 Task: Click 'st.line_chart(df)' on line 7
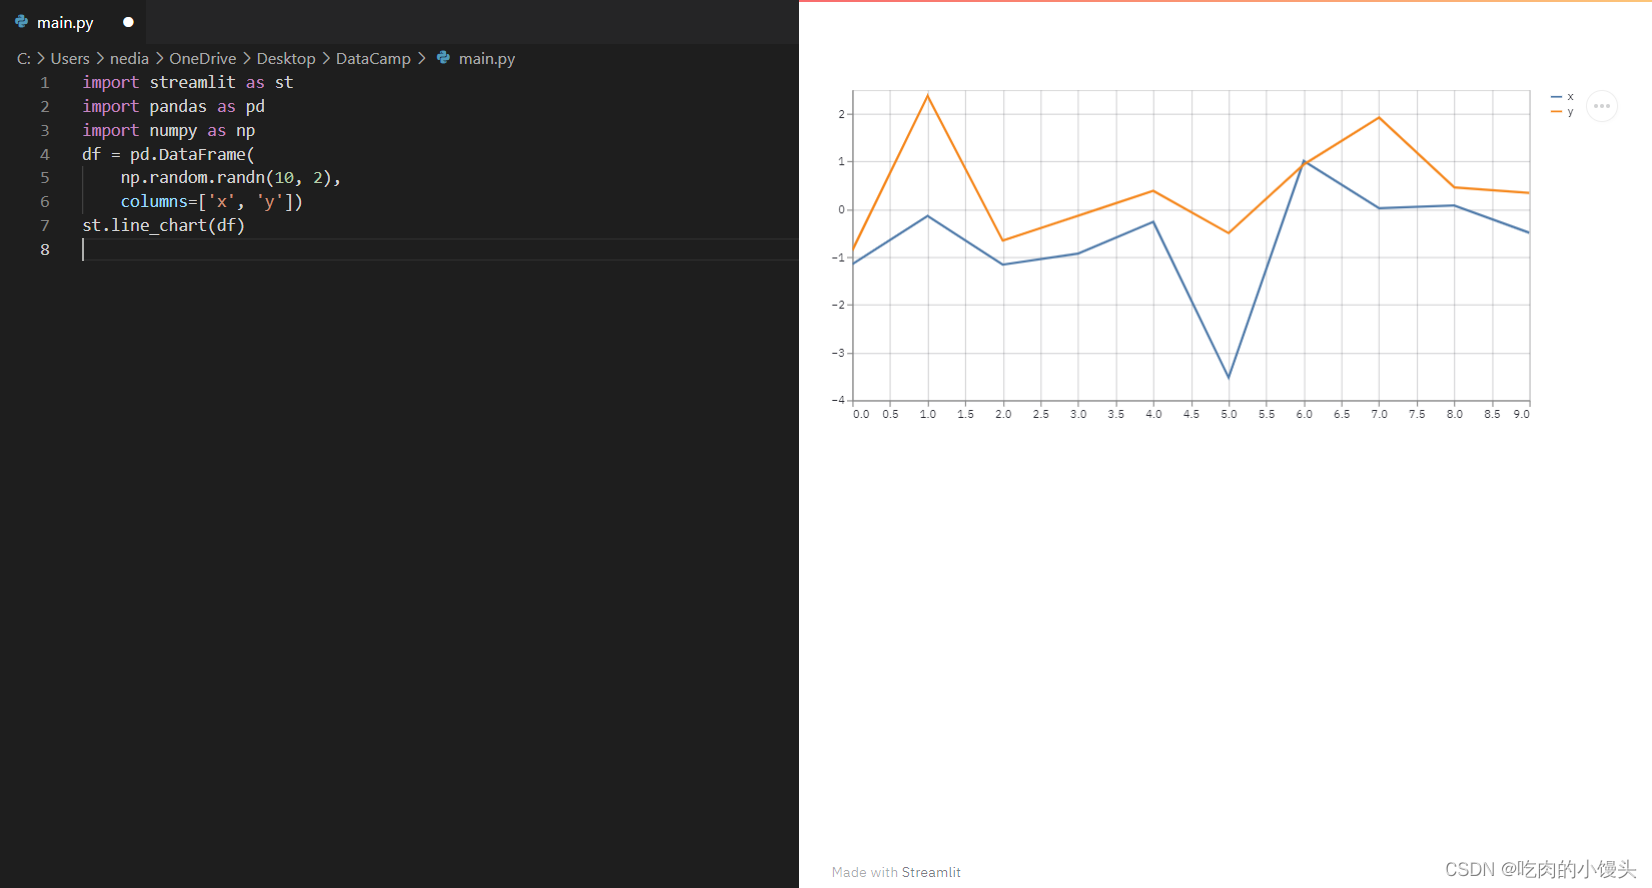pyautogui.click(x=163, y=225)
